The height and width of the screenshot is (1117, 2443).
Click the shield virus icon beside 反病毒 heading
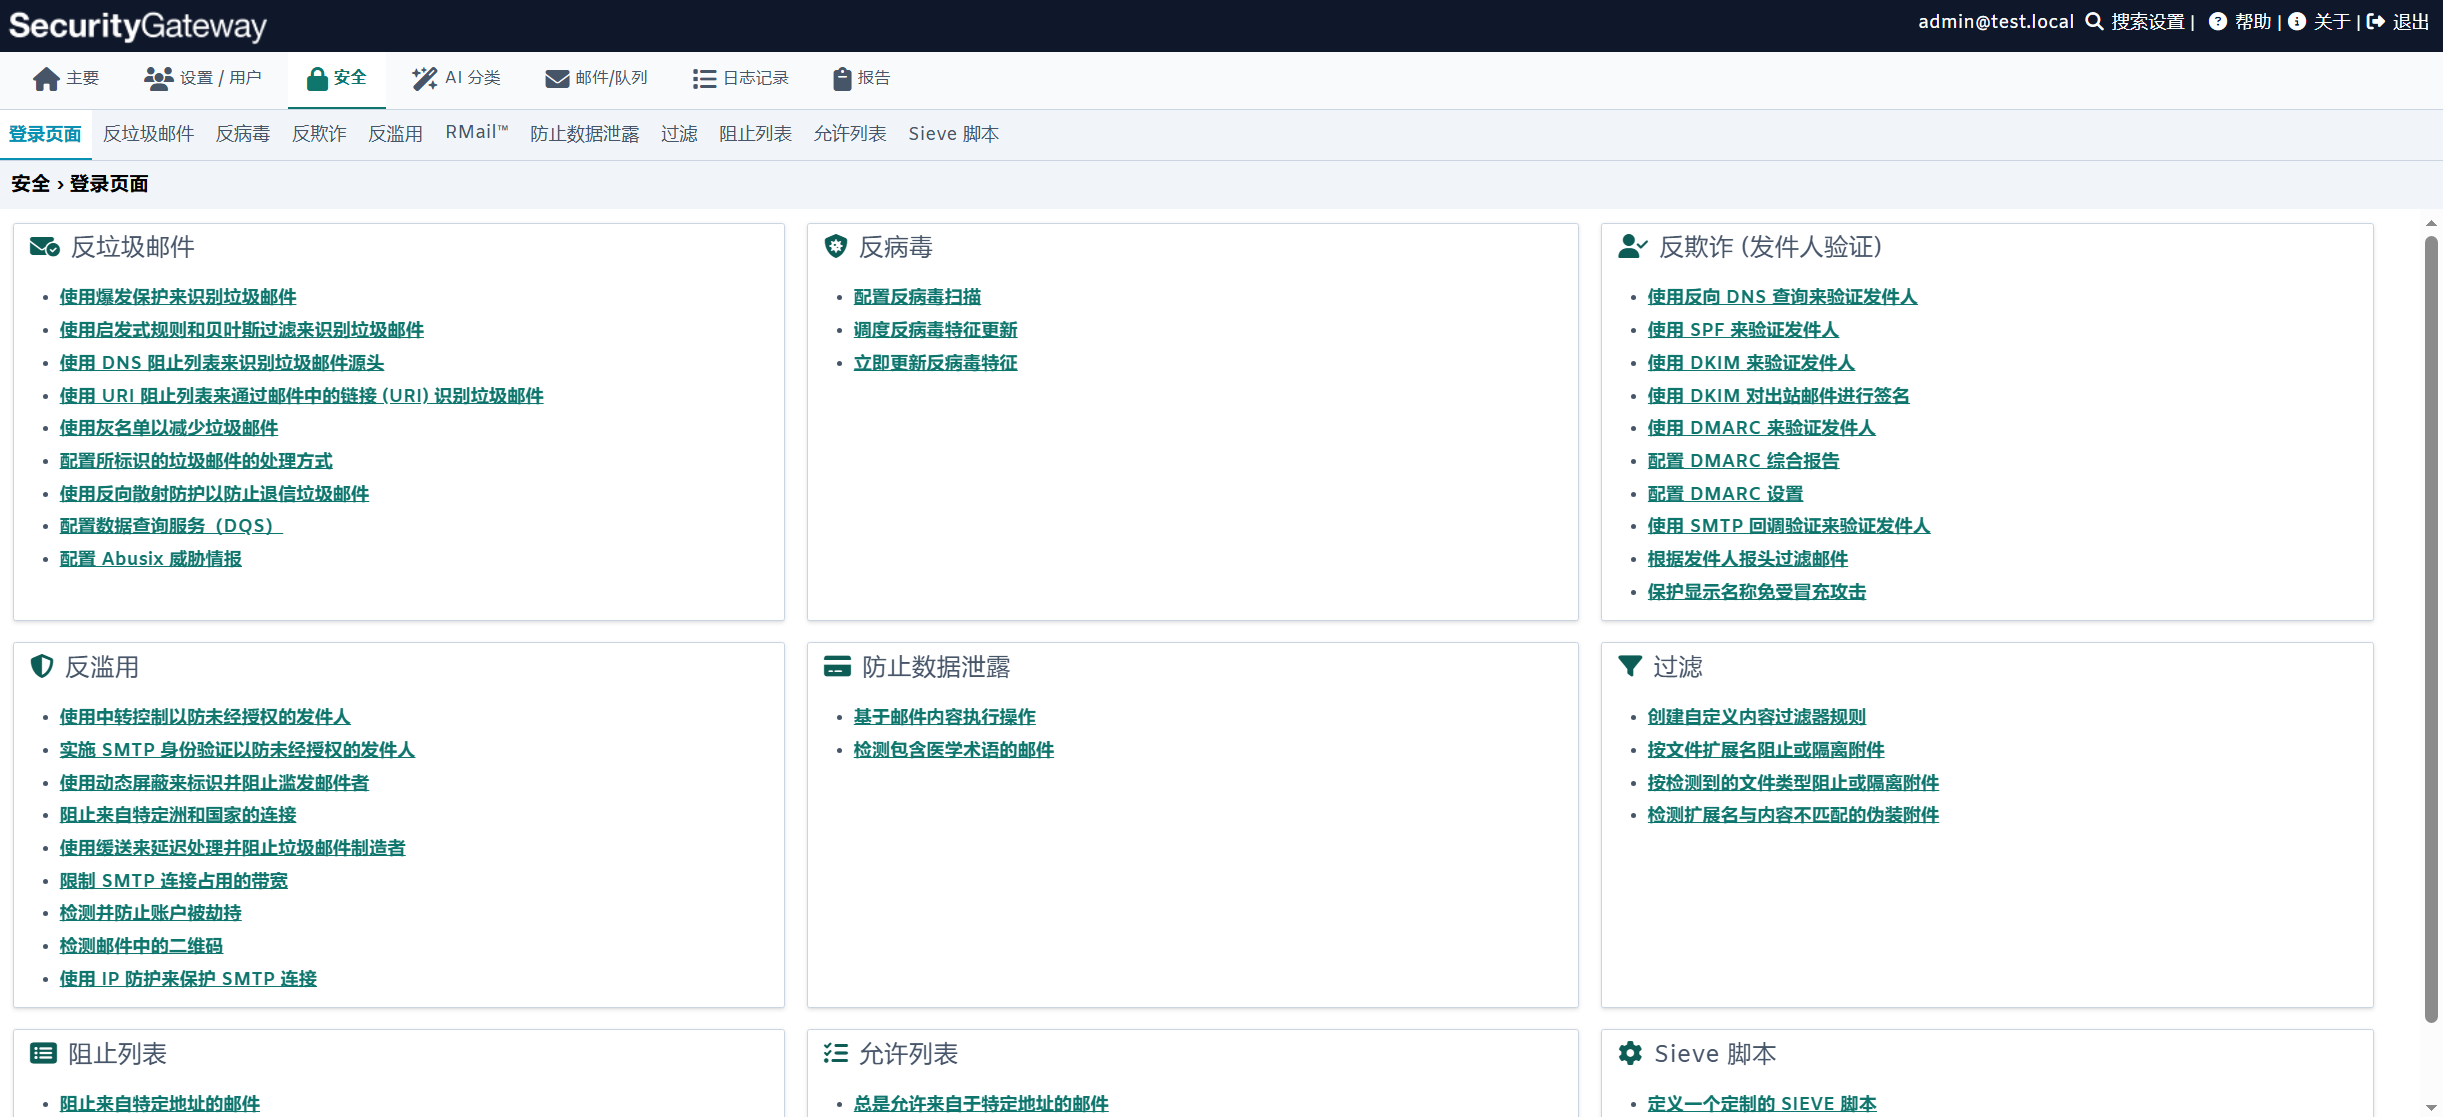[836, 246]
